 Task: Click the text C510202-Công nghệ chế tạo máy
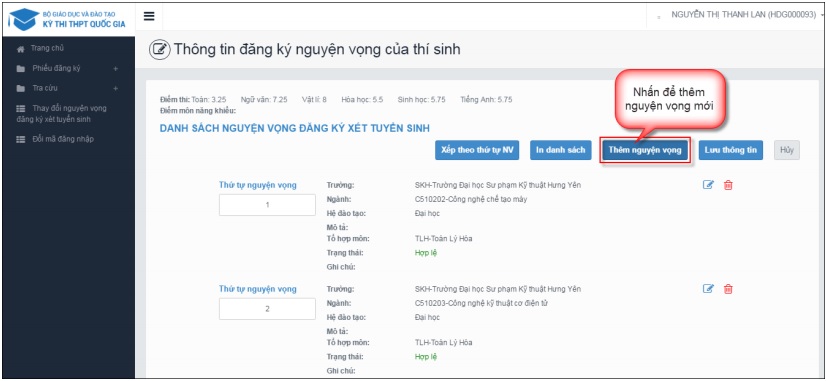[x=471, y=199]
